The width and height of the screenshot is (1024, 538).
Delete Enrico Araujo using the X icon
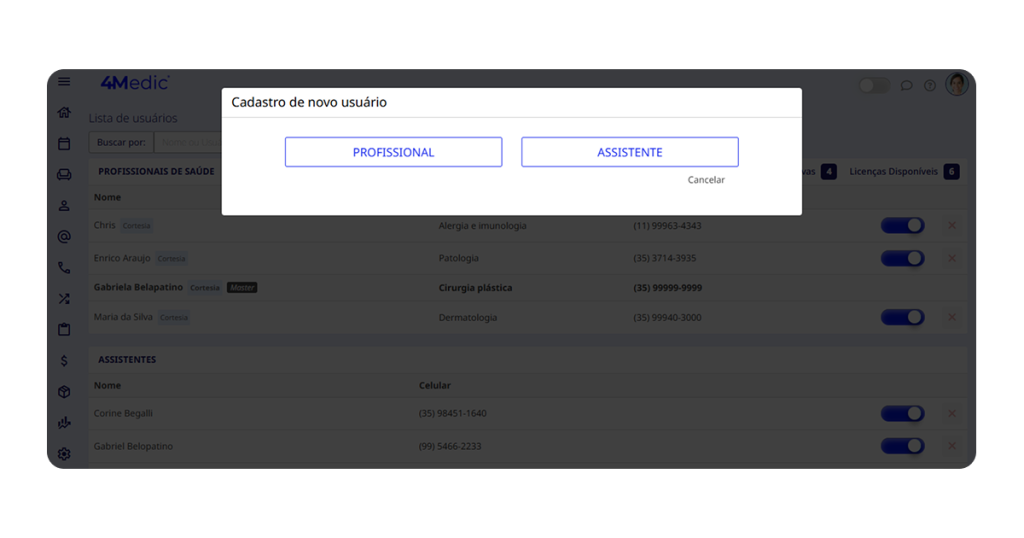point(951,258)
